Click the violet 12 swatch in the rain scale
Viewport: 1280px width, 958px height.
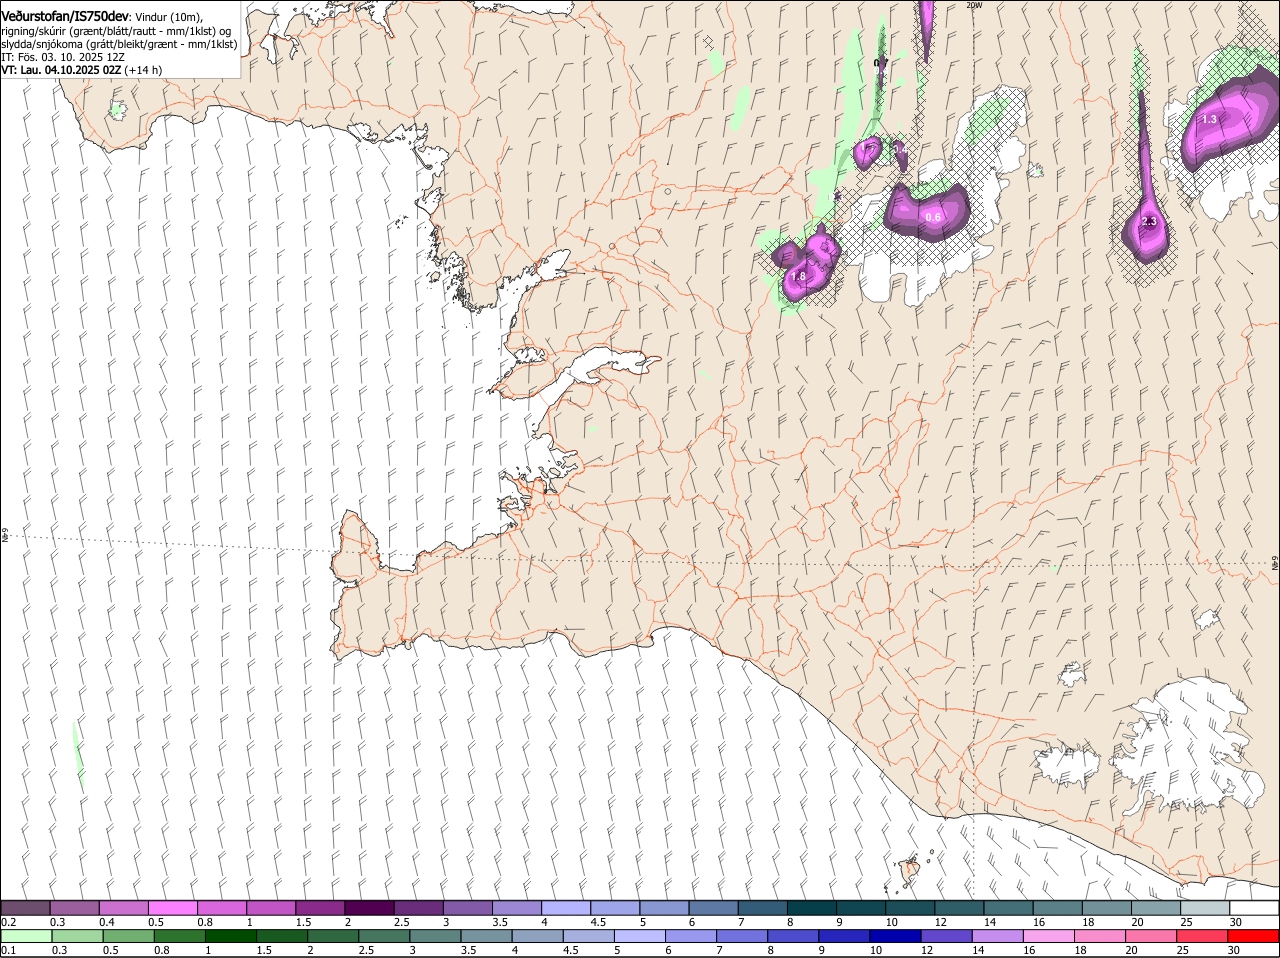tap(946, 936)
